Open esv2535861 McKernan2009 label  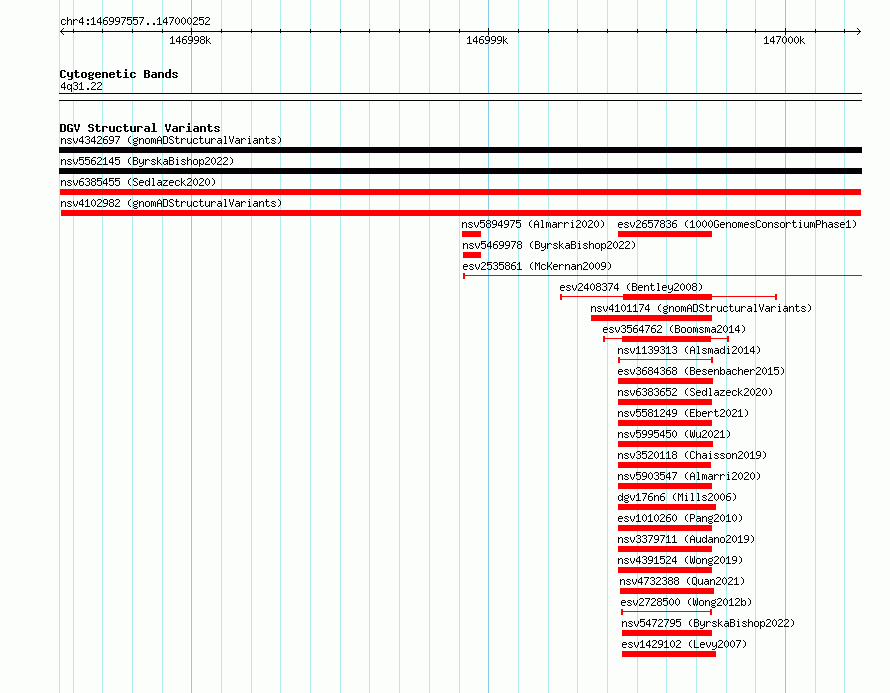coord(537,266)
